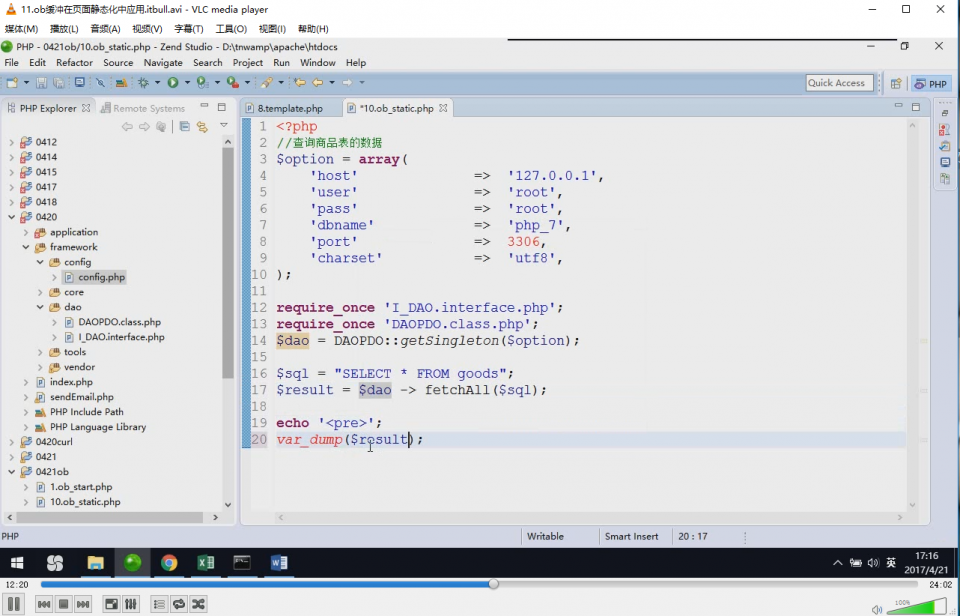Toggle VLC random shuffle mode
This screenshot has height=616, width=960.
pyautogui.click(x=198, y=604)
